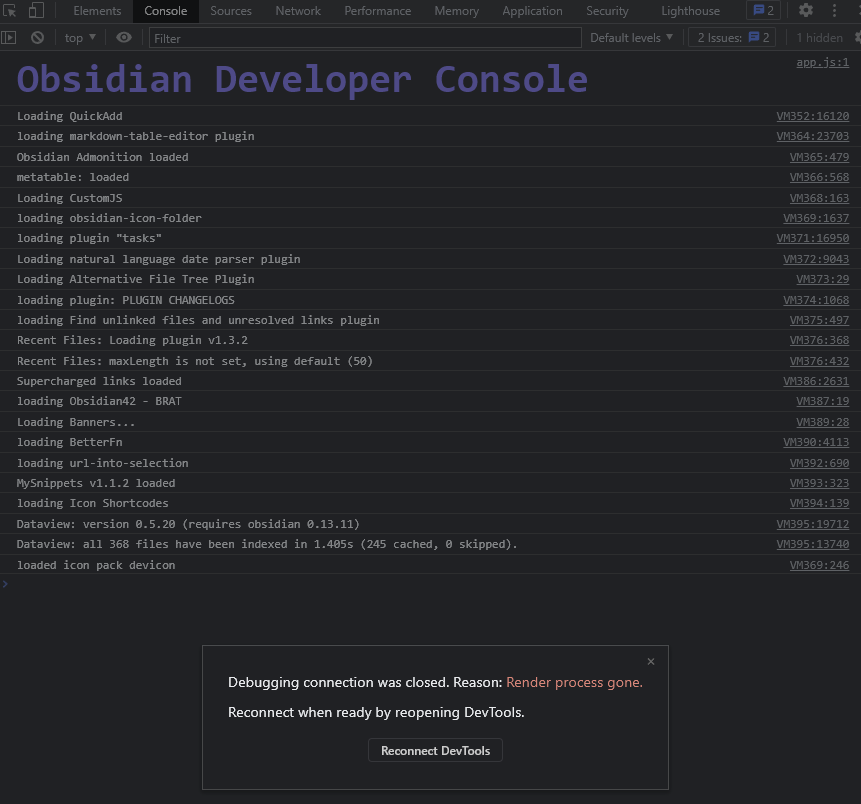The height and width of the screenshot is (804, 861).
Task: Select the 'loading plugin "tasks"' log line
Action: click(90, 238)
